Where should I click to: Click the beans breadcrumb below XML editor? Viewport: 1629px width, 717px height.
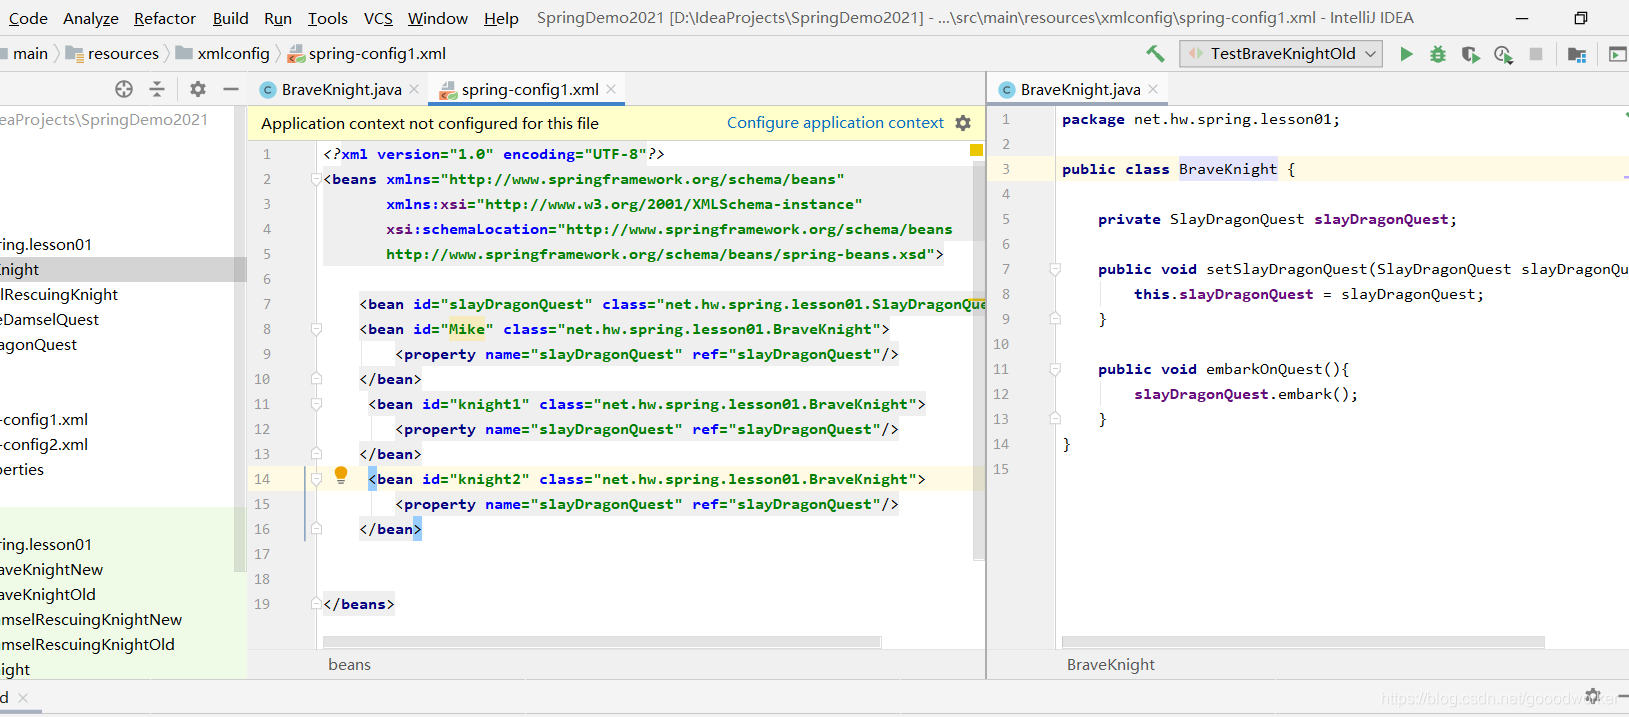click(349, 665)
